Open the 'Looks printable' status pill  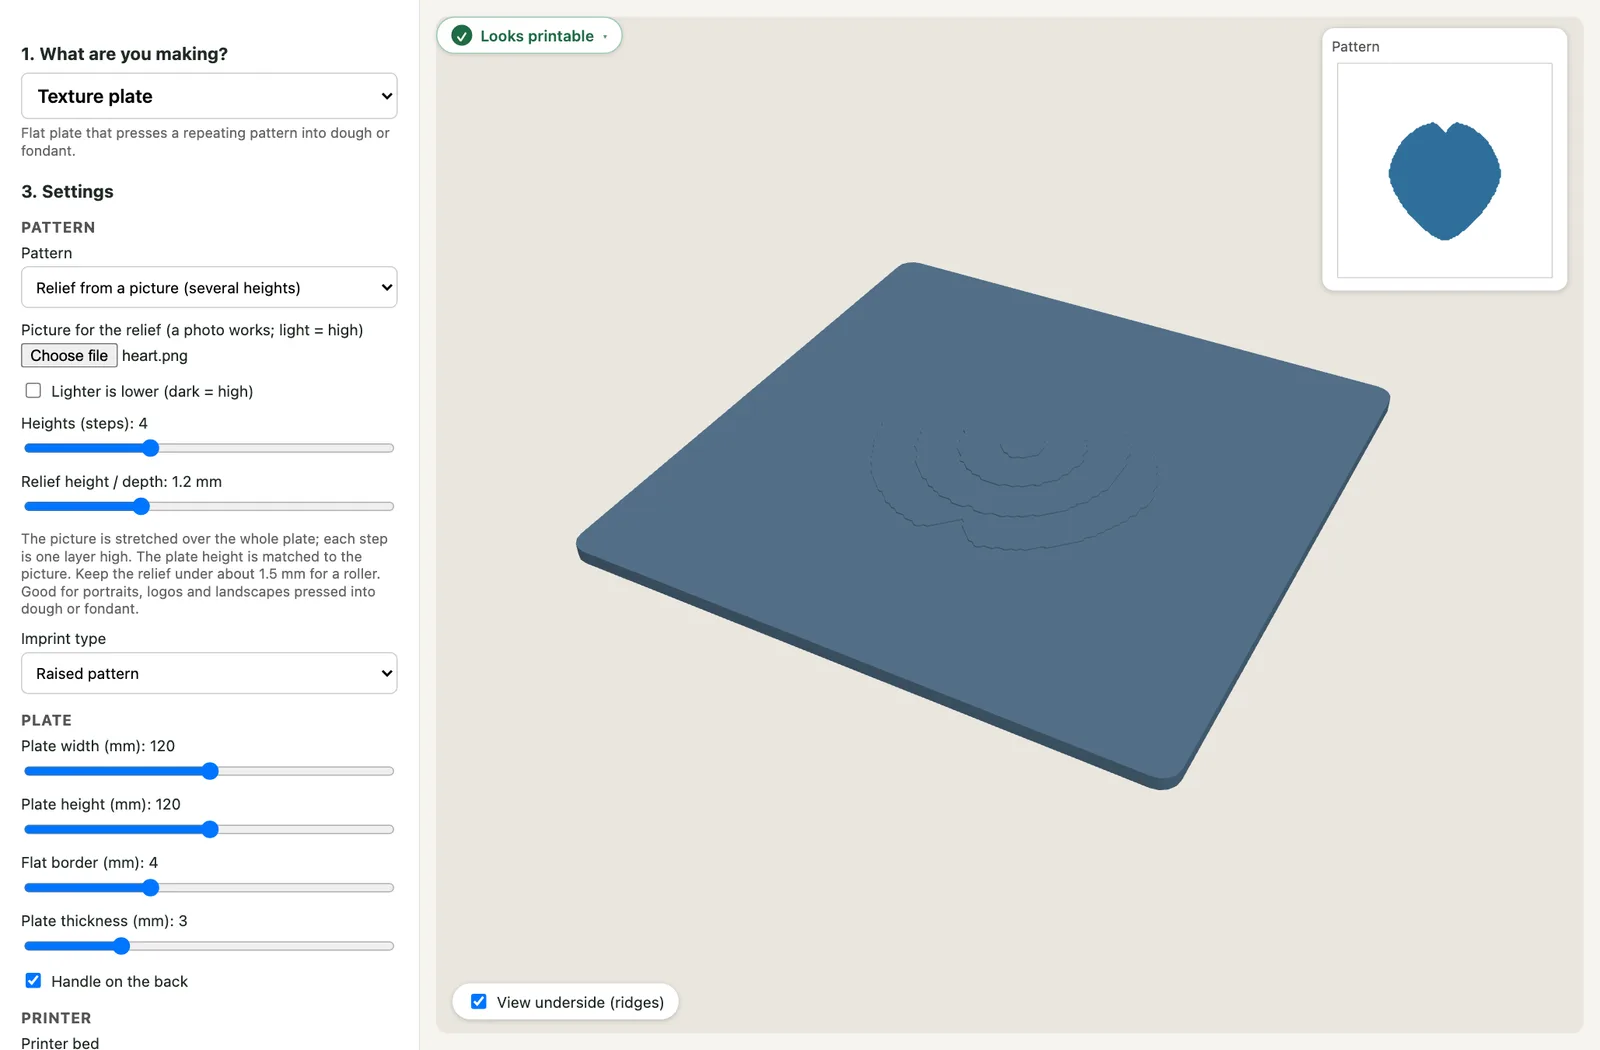(x=529, y=36)
